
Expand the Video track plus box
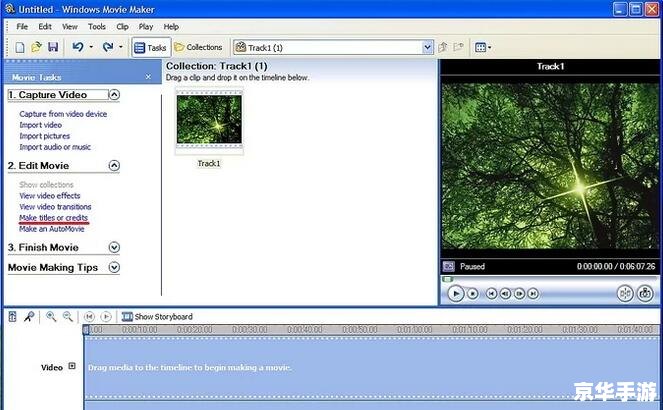point(72,366)
